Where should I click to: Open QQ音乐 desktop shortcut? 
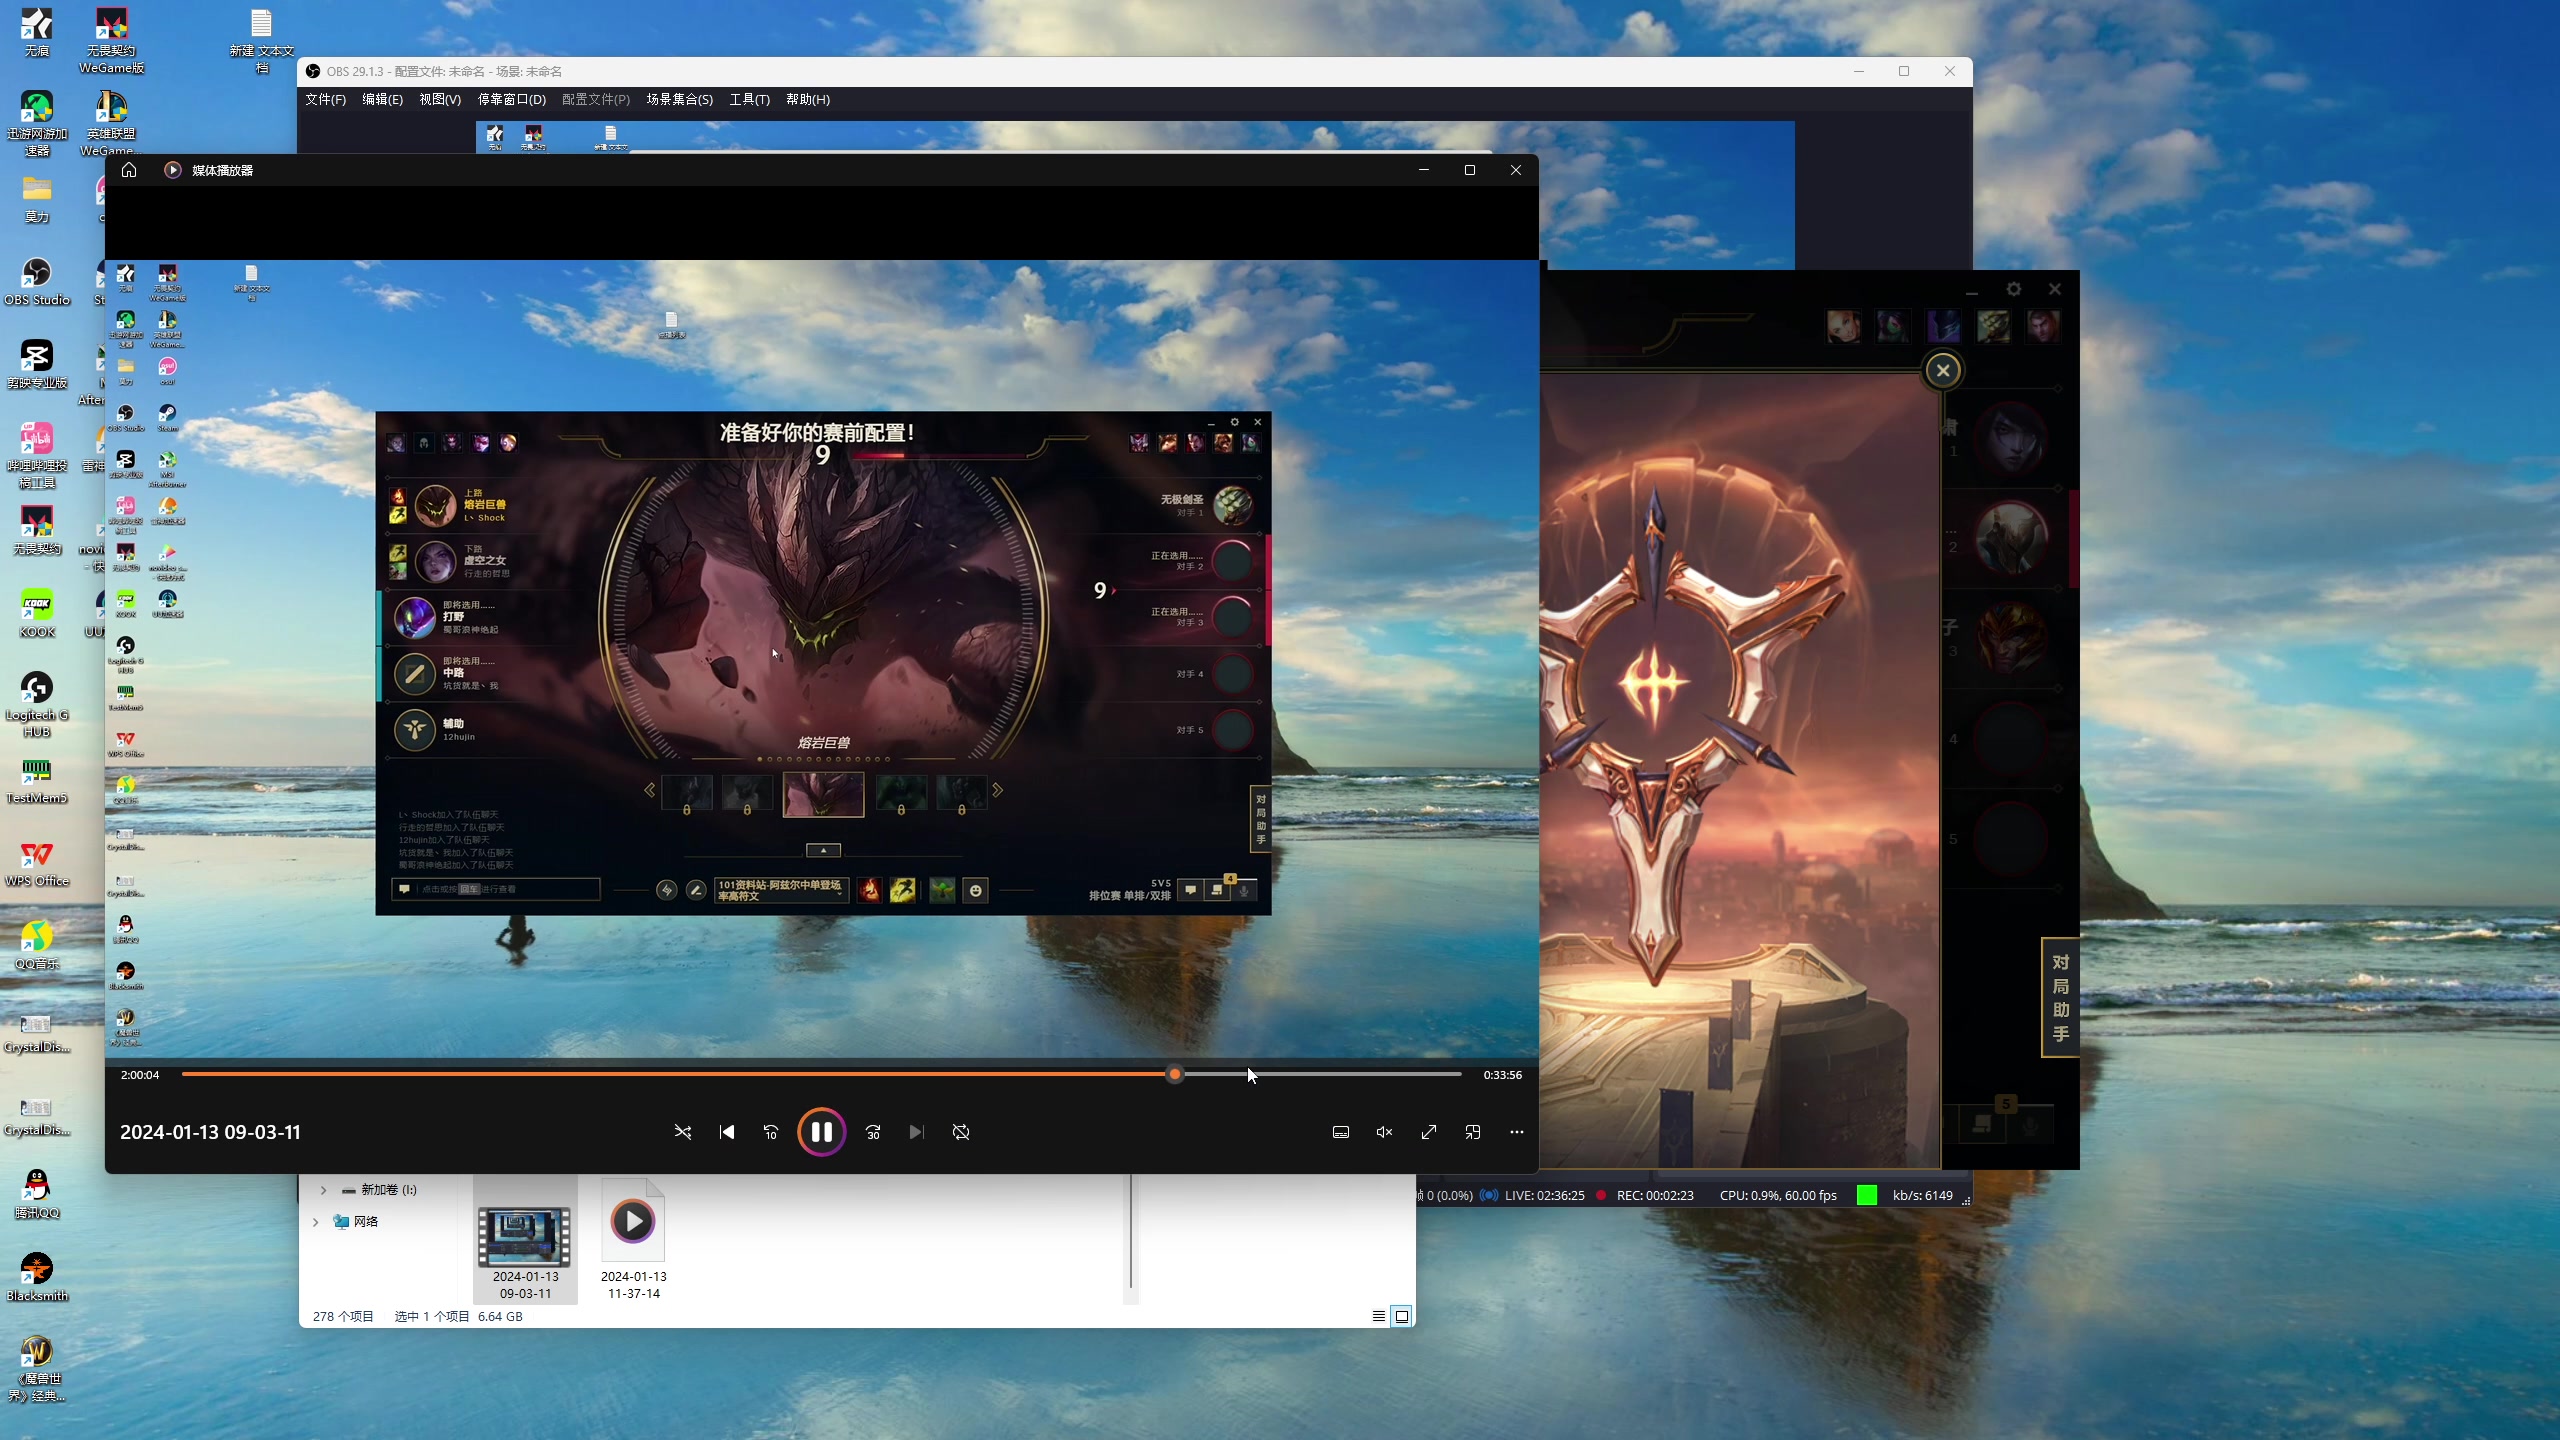coord(37,945)
